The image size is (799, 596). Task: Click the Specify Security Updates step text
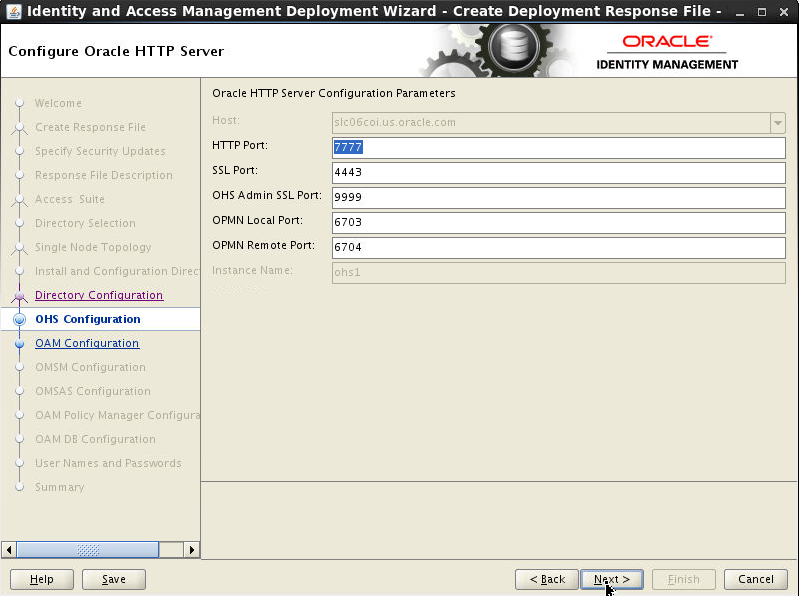tap(100, 151)
